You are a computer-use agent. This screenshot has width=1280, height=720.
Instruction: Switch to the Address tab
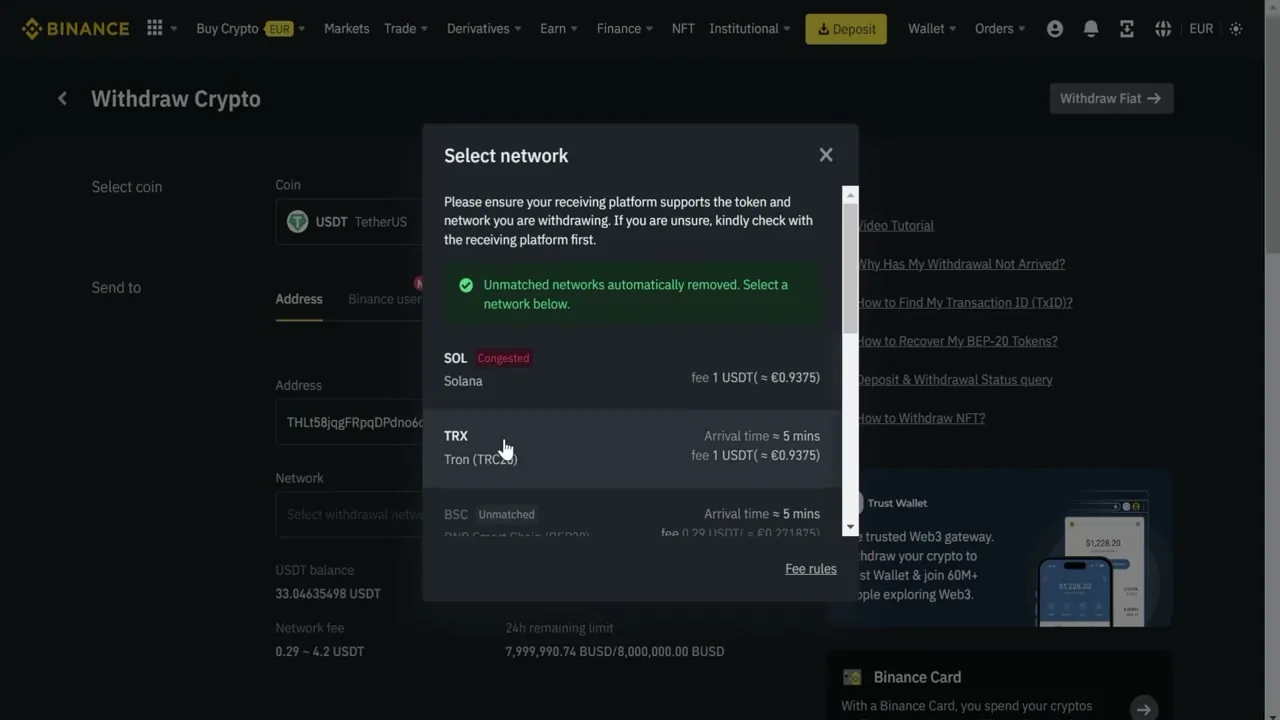tap(299, 299)
